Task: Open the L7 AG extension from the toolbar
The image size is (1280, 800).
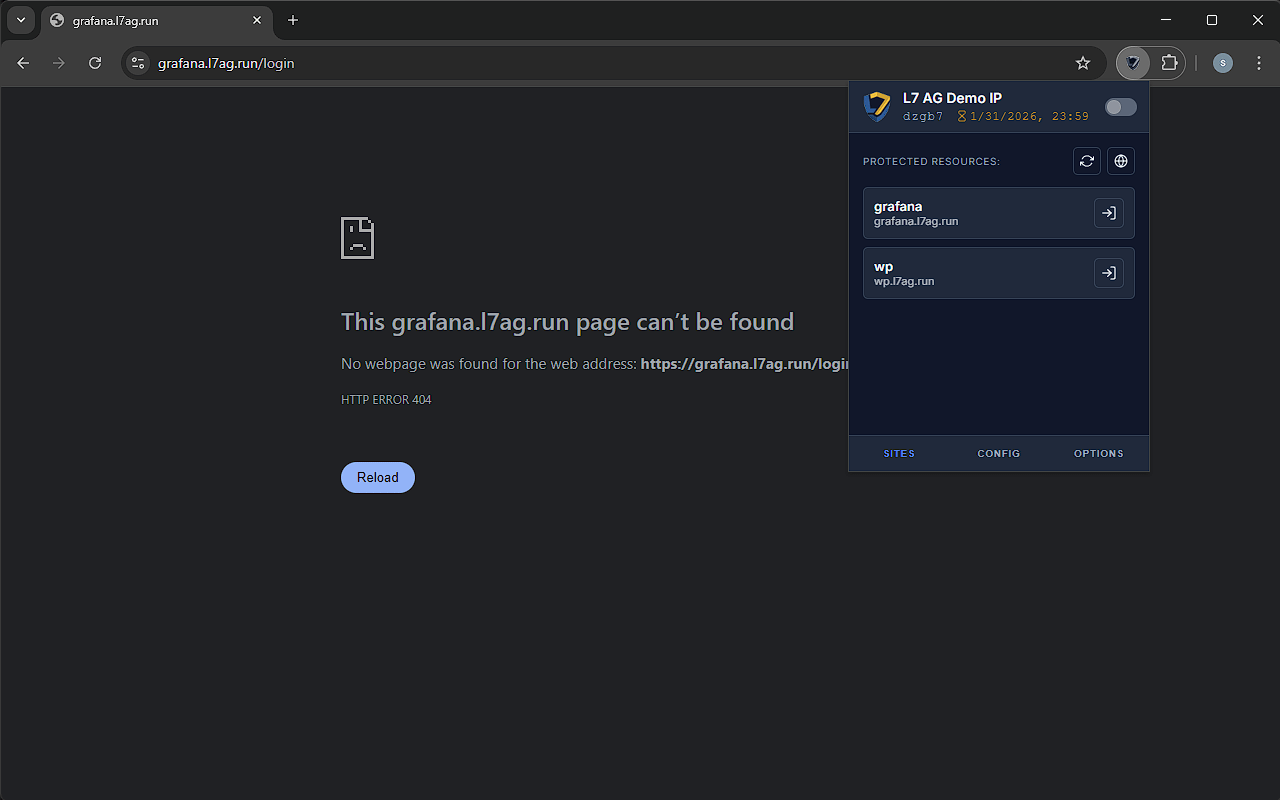Action: pos(1133,62)
